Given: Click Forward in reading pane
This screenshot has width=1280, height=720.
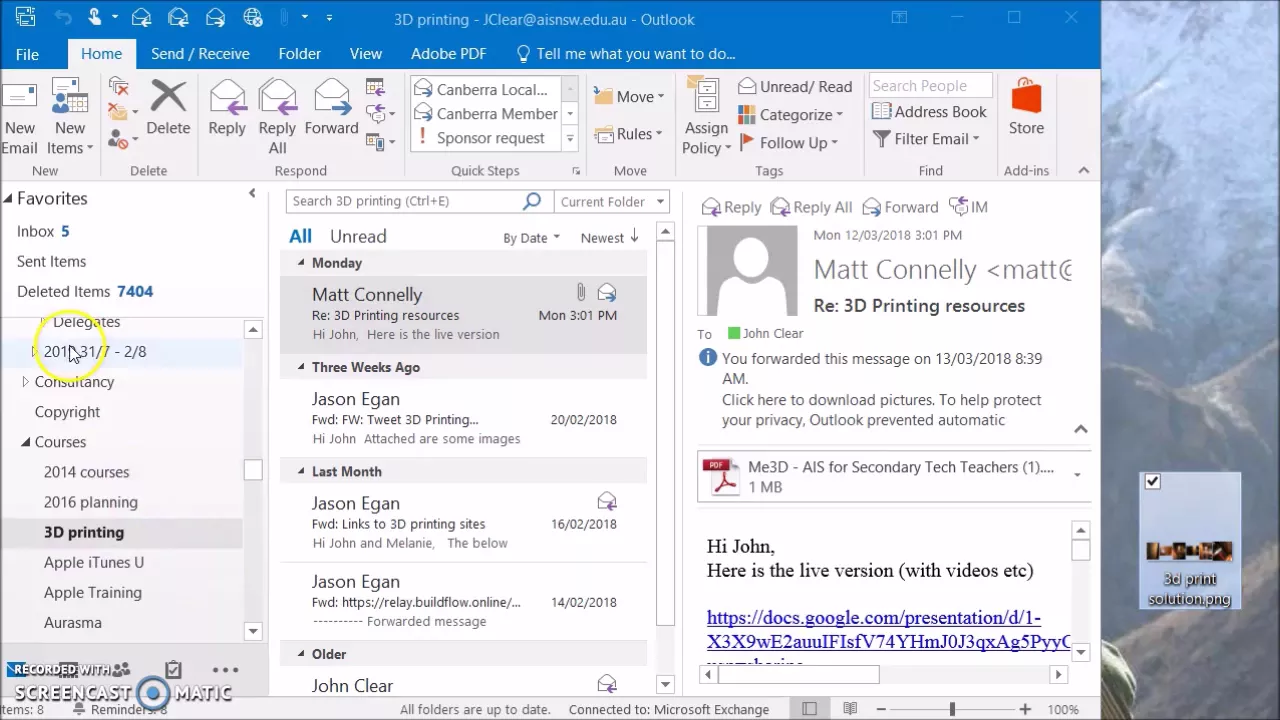Looking at the screenshot, I should [900, 207].
